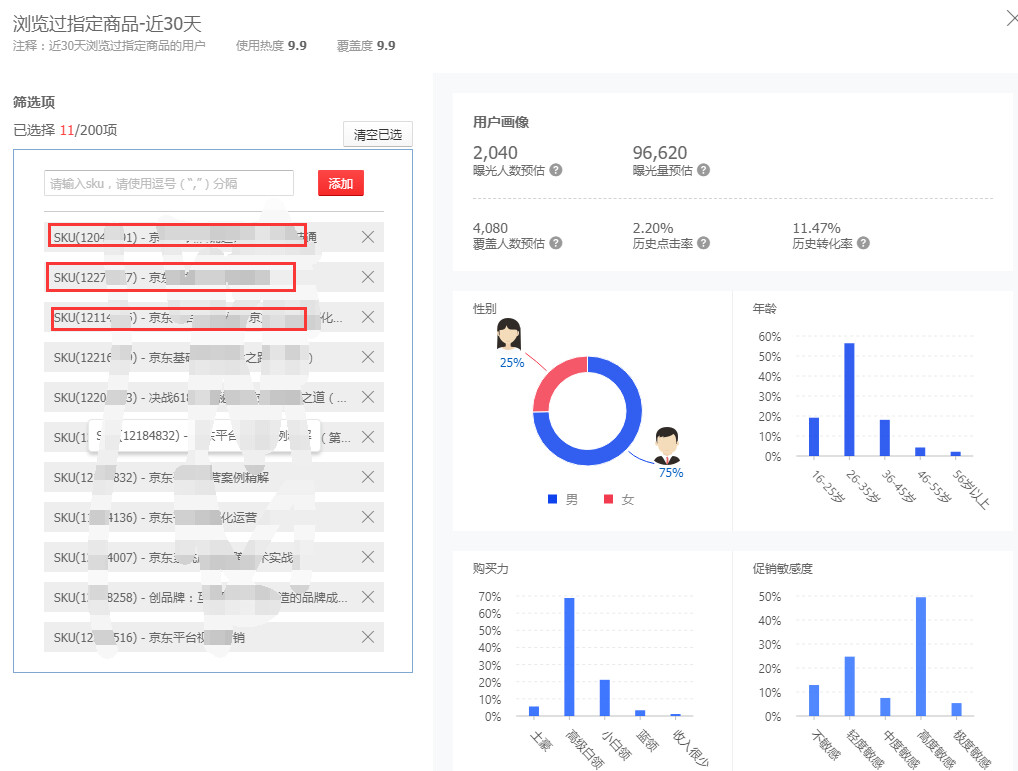Close the 浏览过指定商品 dialog

click(x=1011, y=16)
